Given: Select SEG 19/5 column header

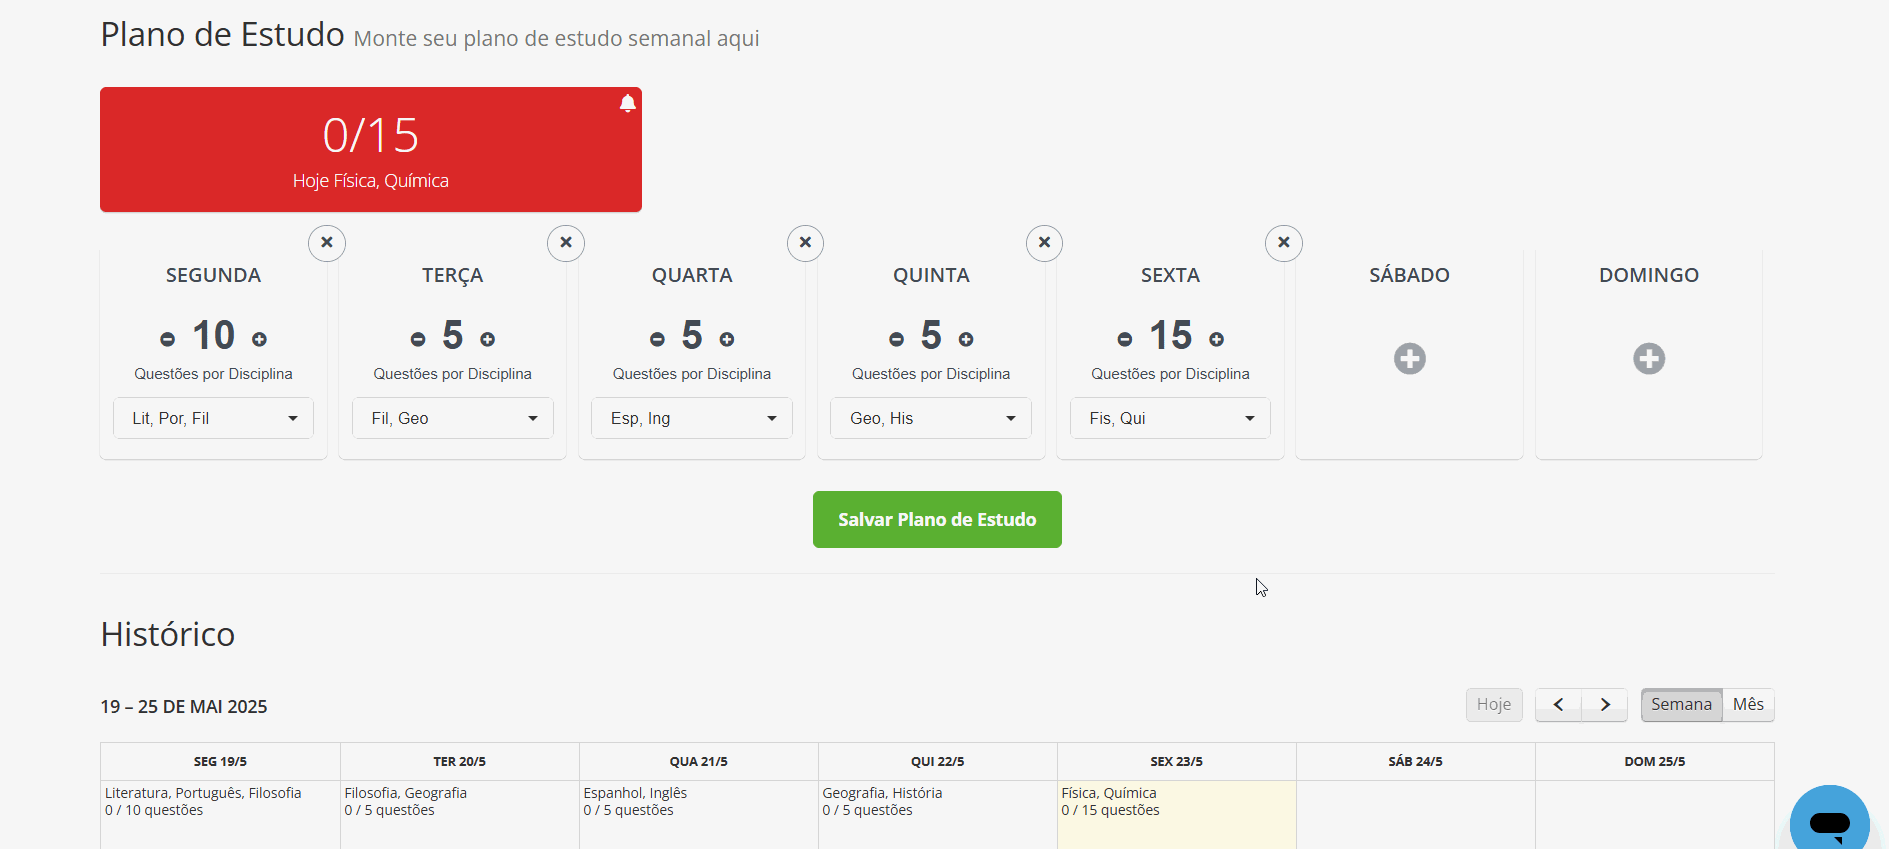Looking at the screenshot, I should point(220,761).
